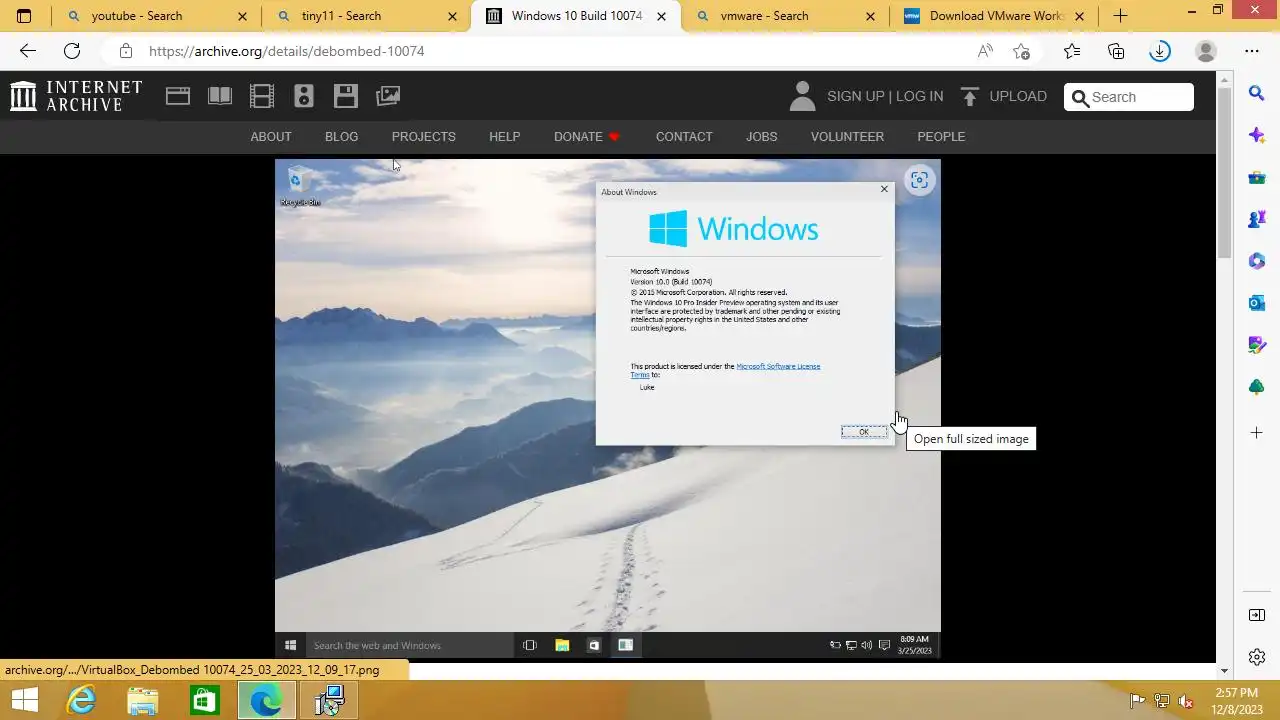1280x720 pixels.
Task: Open the Audio speaker icon
Action: (304, 96)
